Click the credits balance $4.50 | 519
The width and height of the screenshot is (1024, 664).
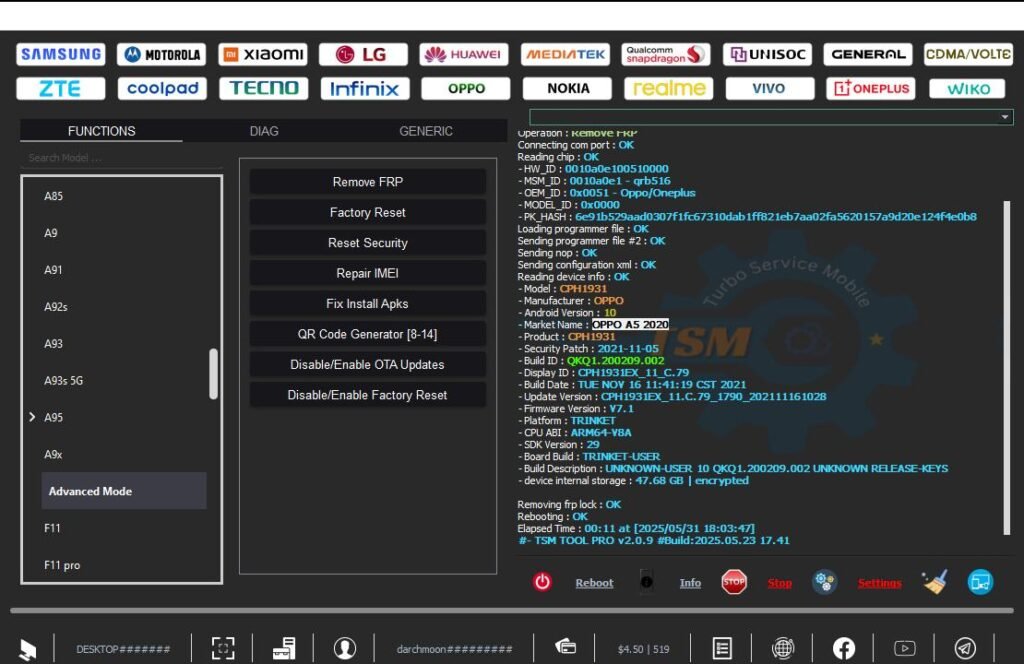[643, 649]
